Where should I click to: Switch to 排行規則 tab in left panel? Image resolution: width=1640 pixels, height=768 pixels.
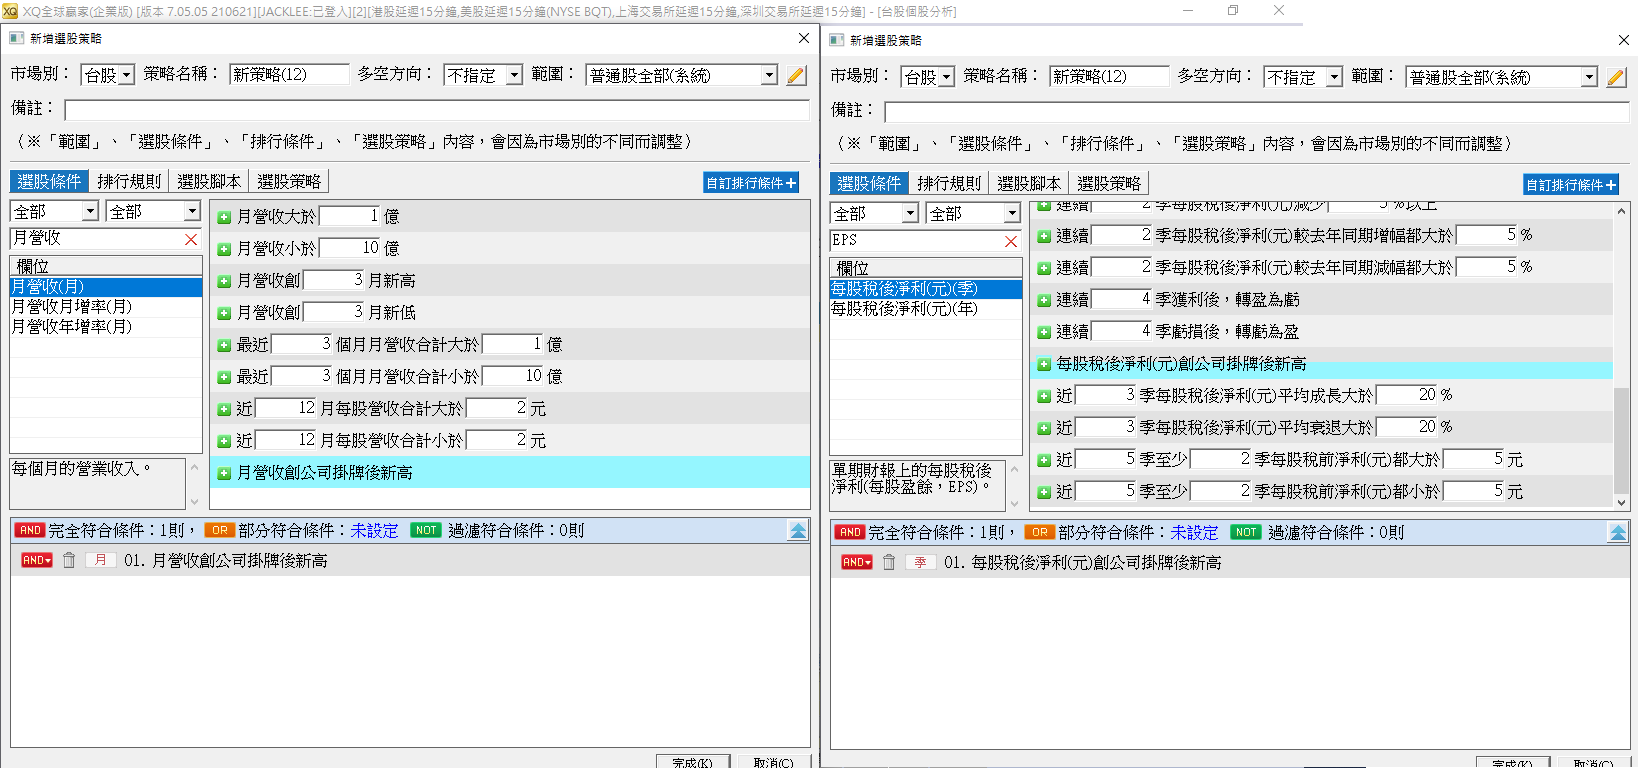129,181
